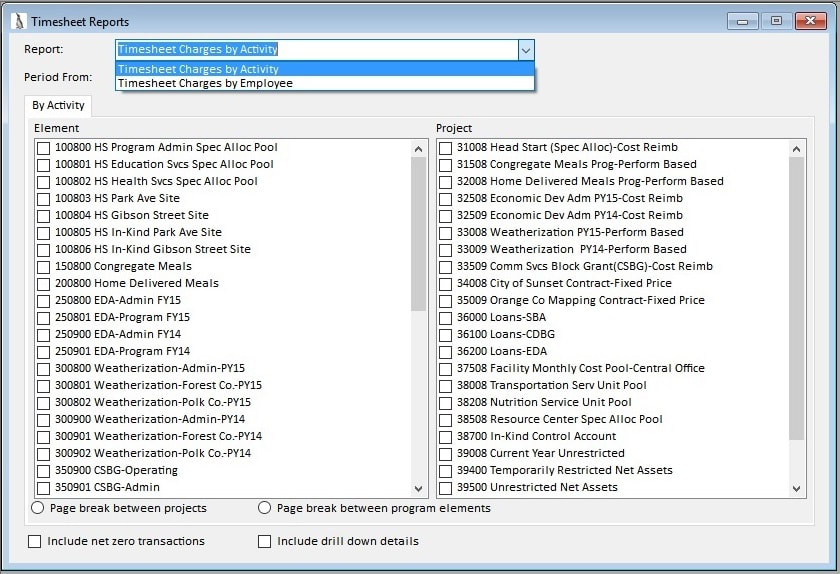Viewport: 840px width, 574px height.
Task: Check 31008 Head Start (Spec Alloc)-Cost Reimb
Action: (445, 148)
